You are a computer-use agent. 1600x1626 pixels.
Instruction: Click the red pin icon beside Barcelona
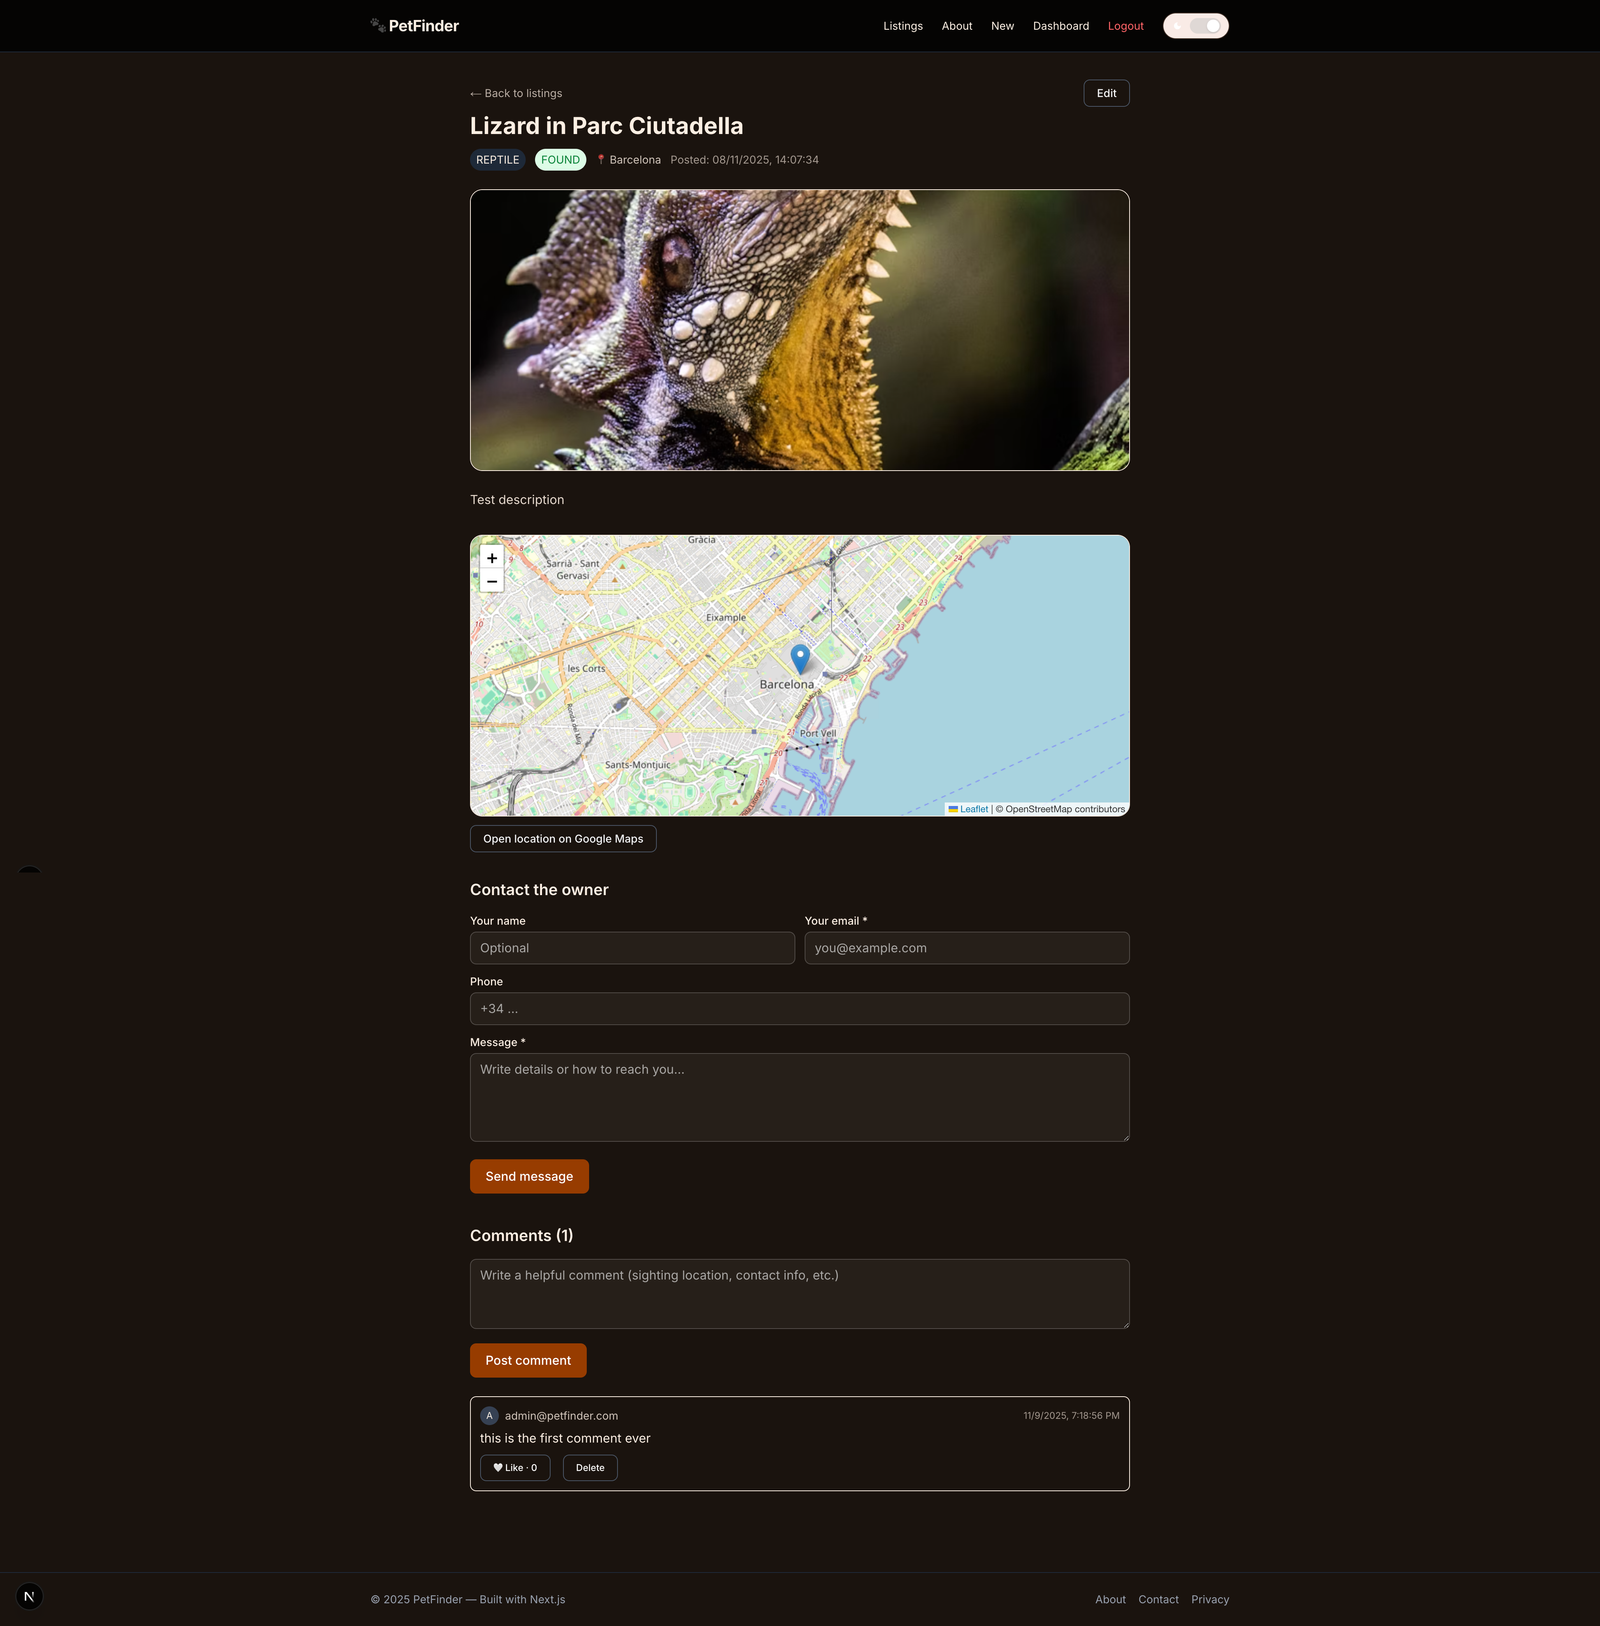coord(600,159)
